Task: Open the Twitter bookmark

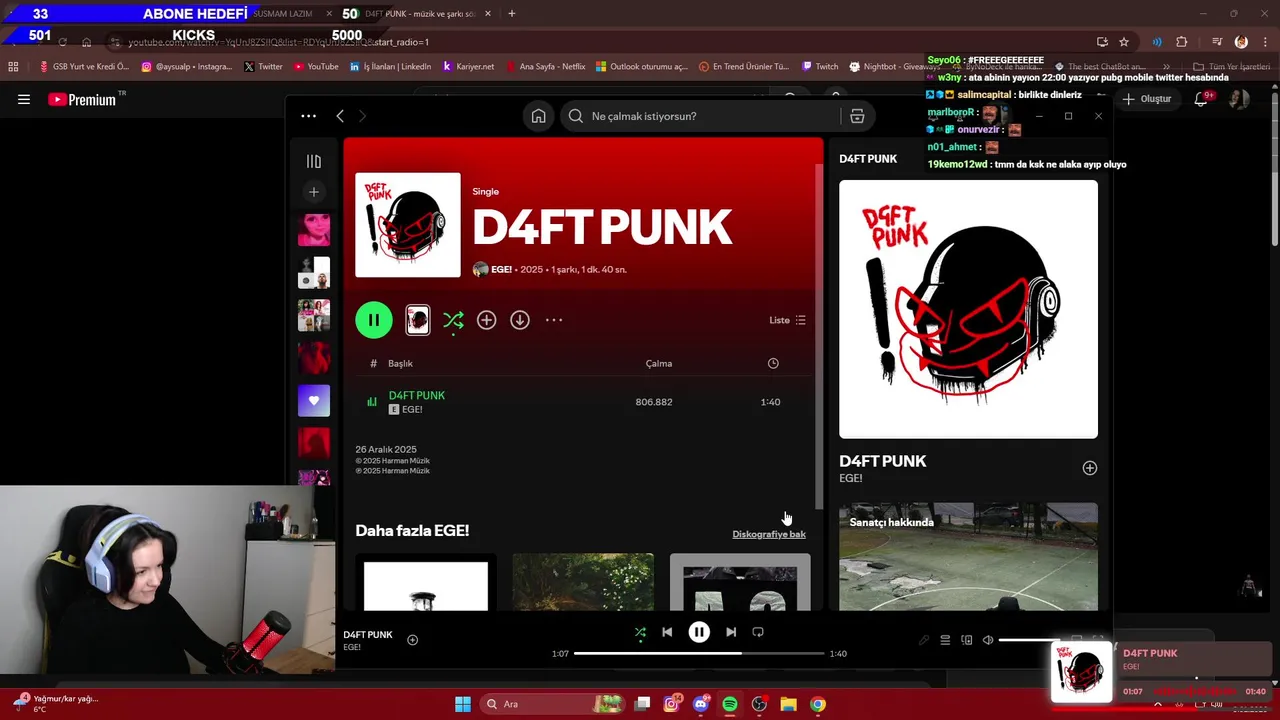Action: pos(263,67)
